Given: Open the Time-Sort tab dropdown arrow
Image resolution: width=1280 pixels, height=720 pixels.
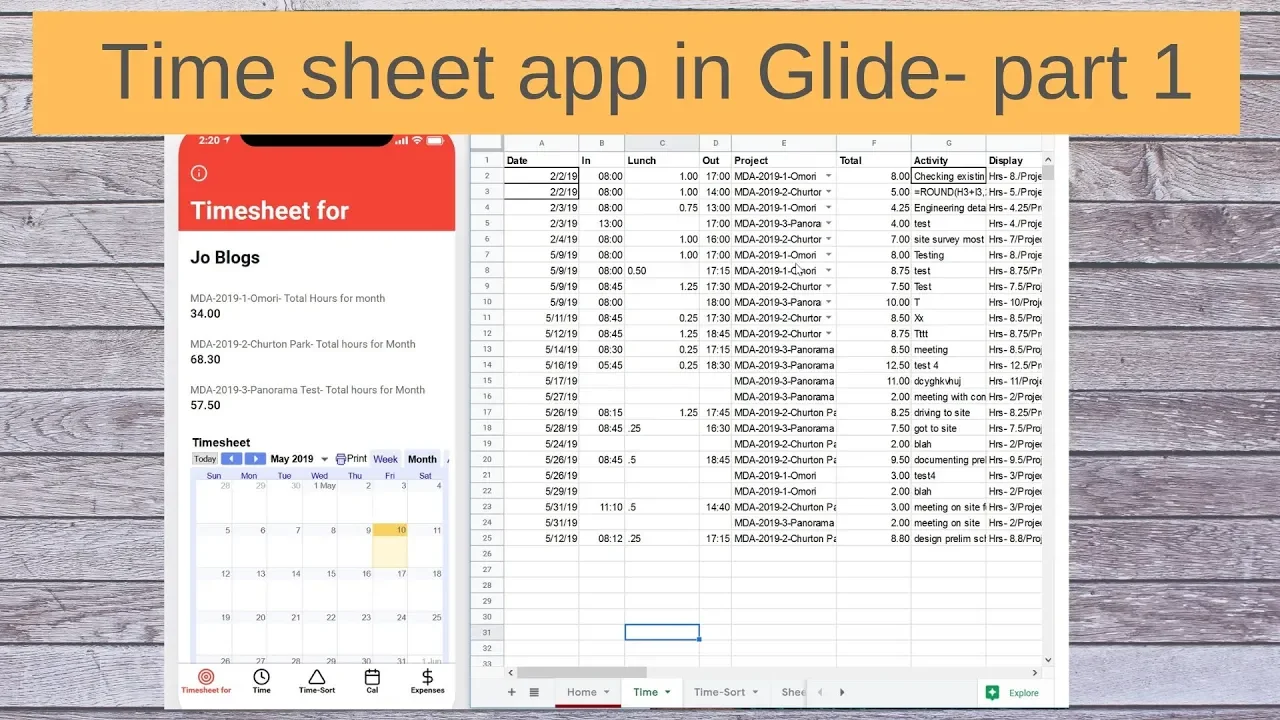Looking at the screenshot, I should (x=755, y=692).
